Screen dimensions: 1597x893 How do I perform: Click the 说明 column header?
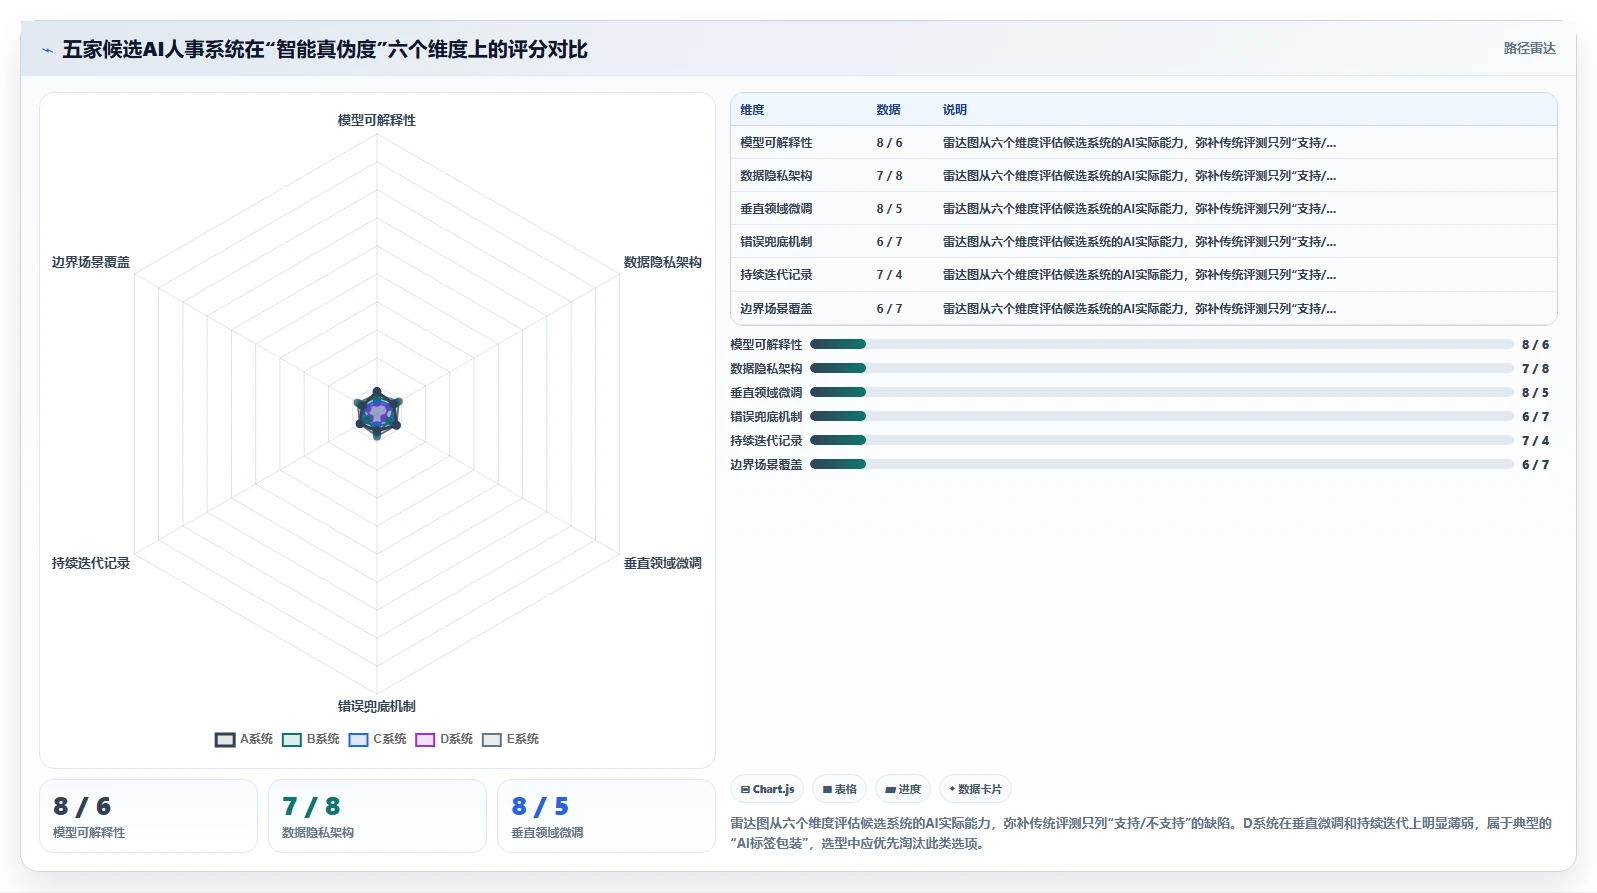point(955,110)
